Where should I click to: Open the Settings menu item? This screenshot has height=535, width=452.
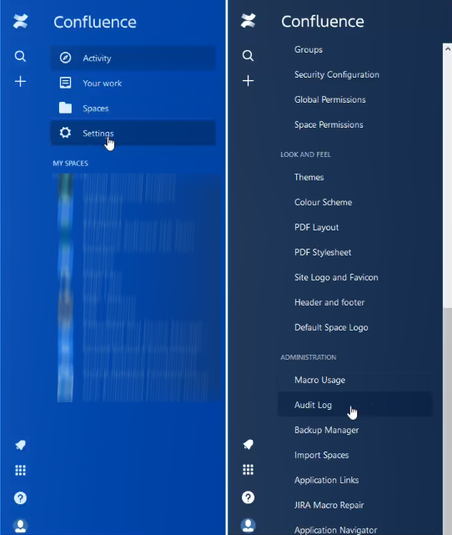[133, 133]
